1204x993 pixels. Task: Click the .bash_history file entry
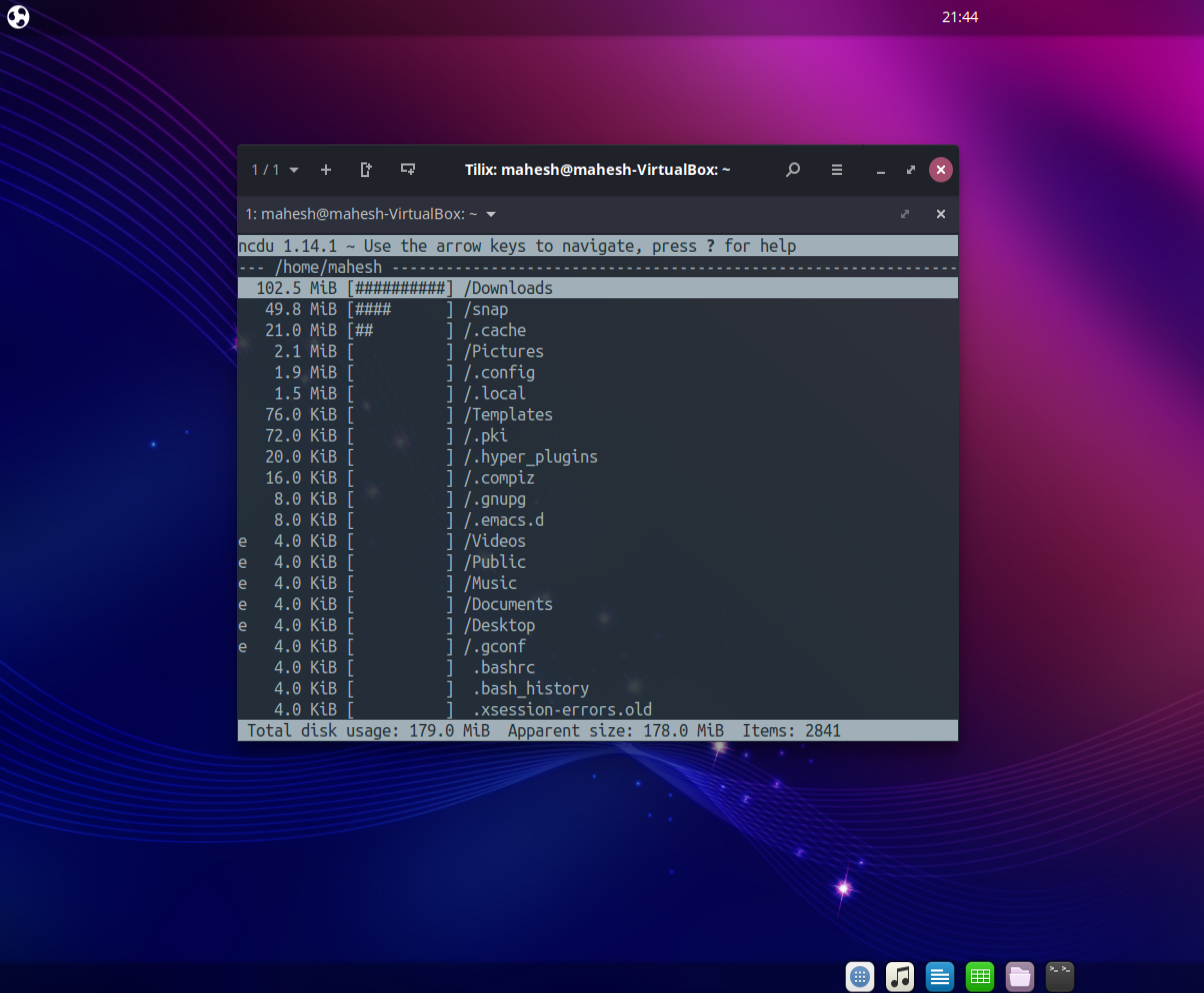coord(530,688)
